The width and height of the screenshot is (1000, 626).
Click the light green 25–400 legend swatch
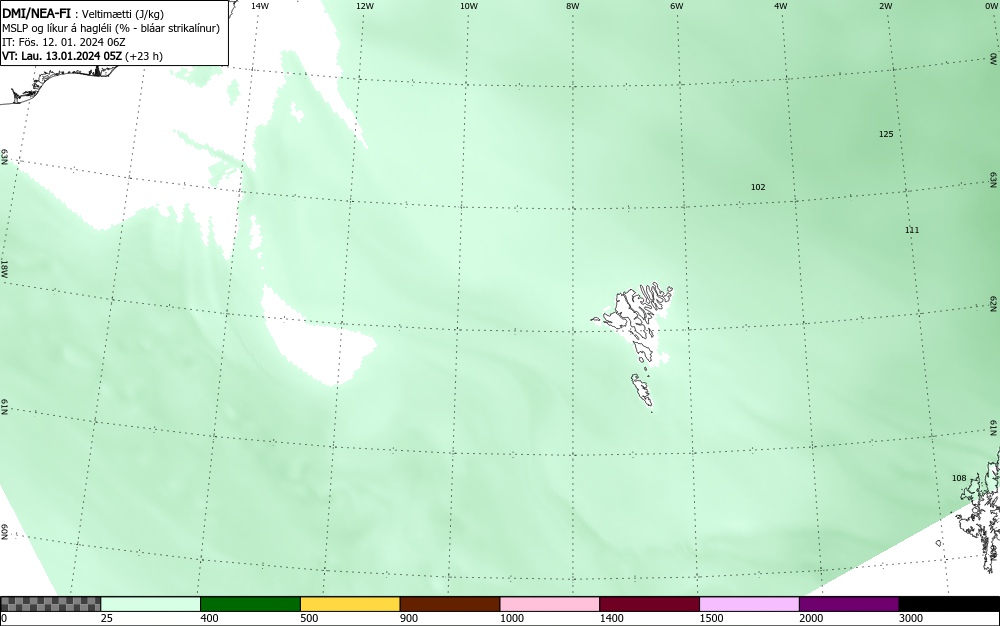pyautogui.click(x=151, y=604)
